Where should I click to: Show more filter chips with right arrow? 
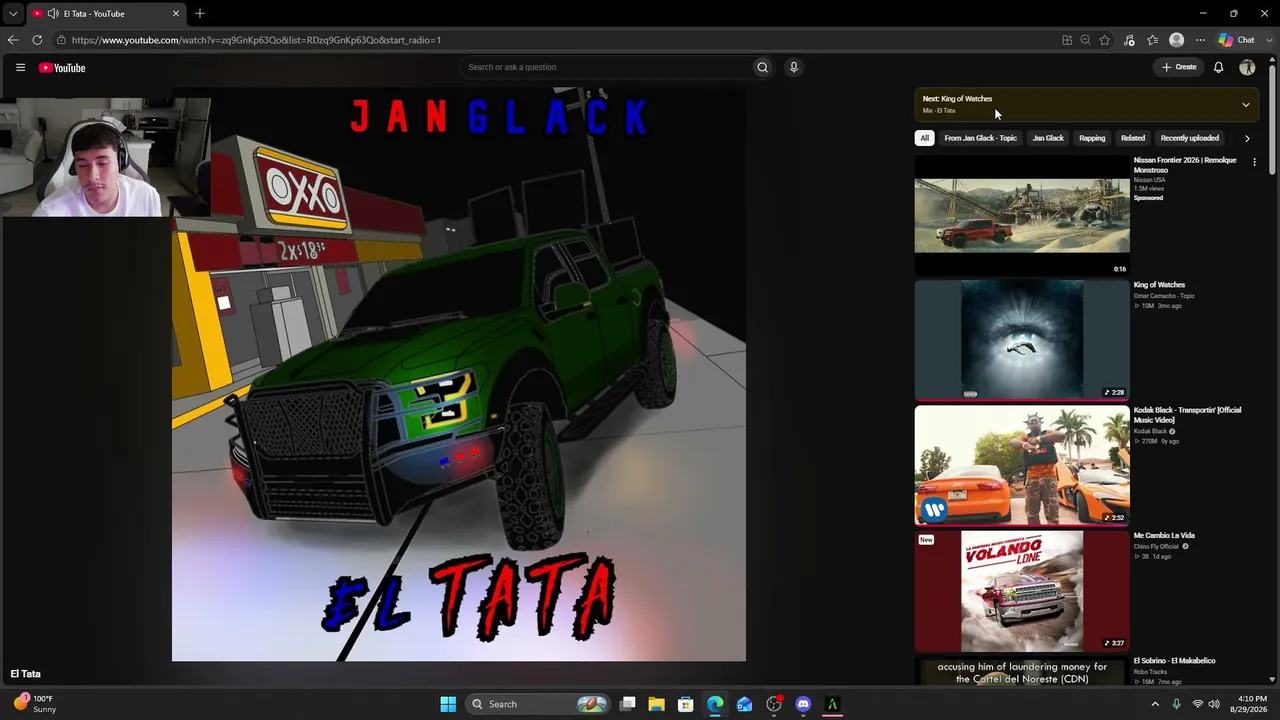click(1247, 138)
